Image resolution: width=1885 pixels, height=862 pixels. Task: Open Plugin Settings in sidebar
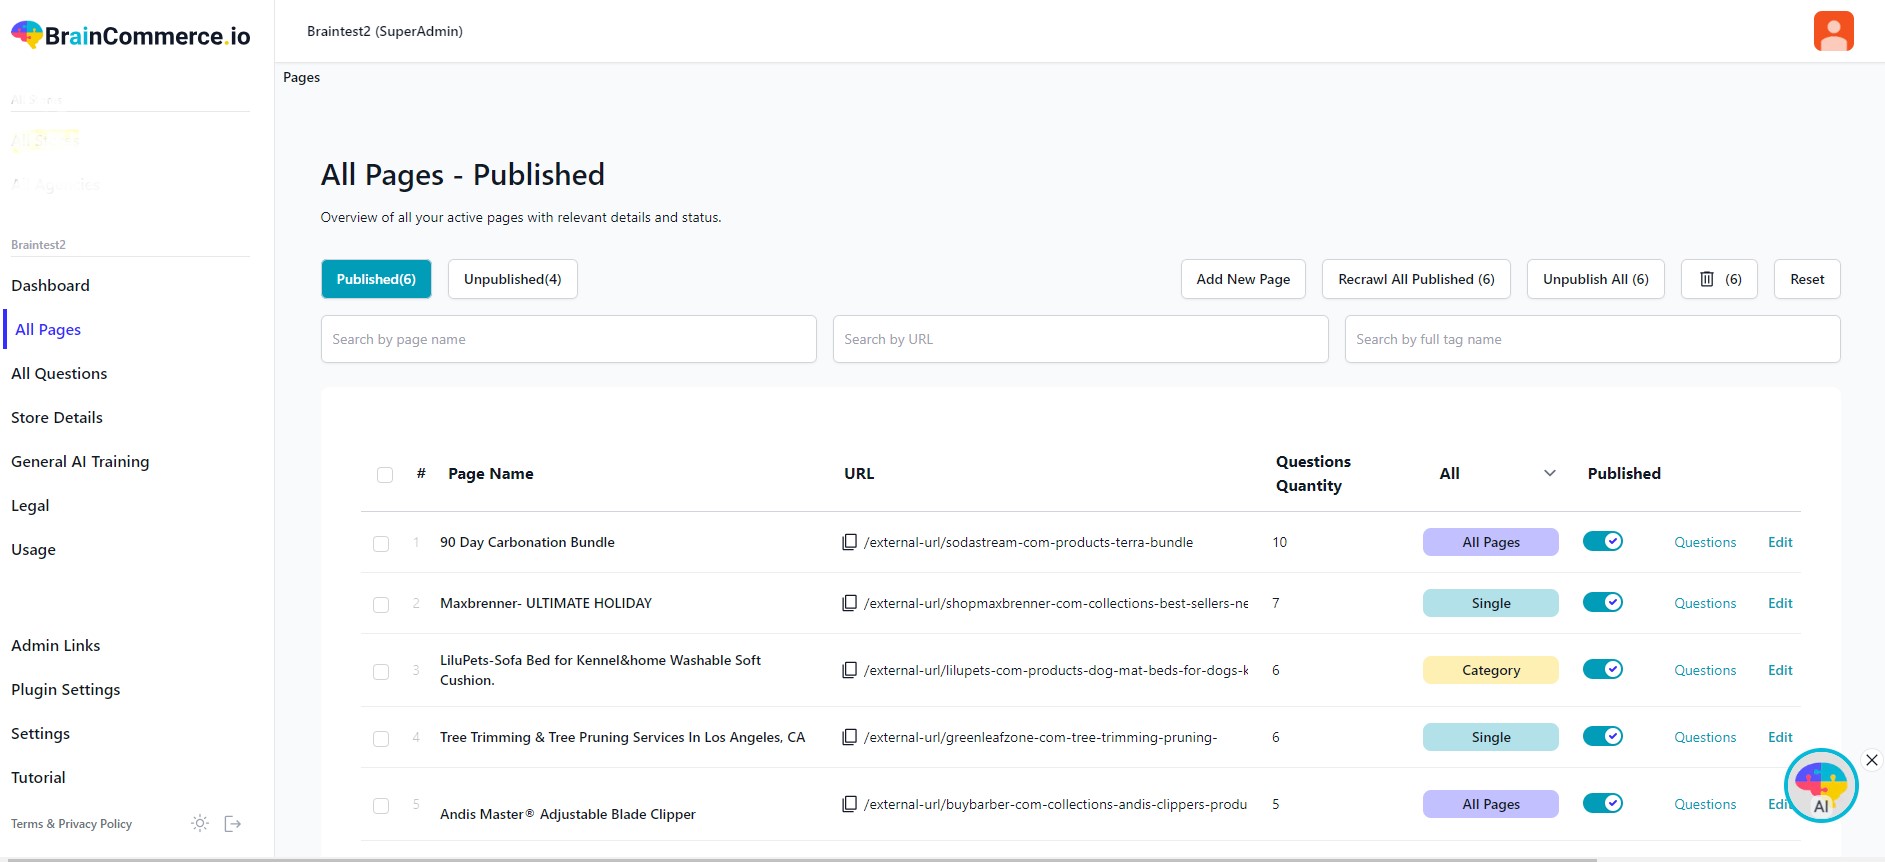coord(66,689)
